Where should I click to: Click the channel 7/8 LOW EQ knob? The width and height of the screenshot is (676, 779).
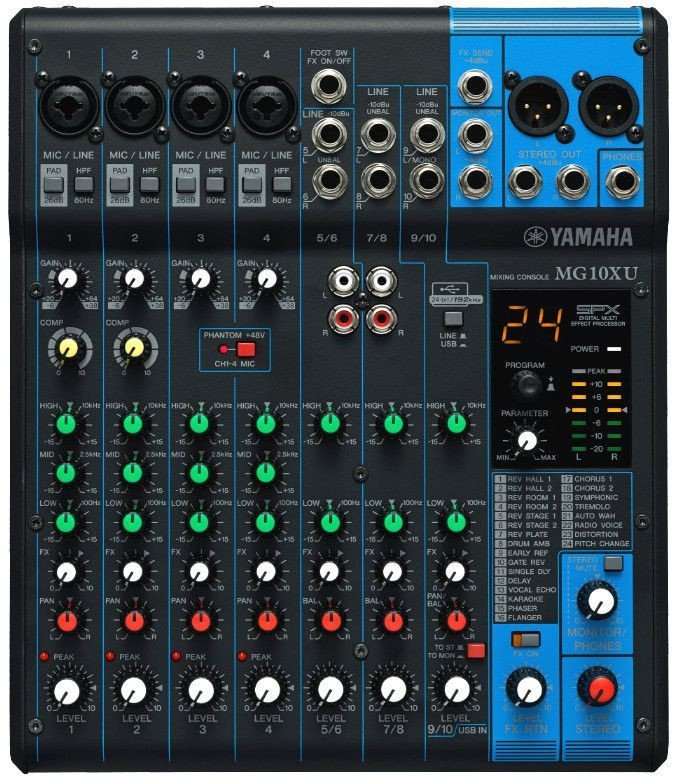coord(393,522)
